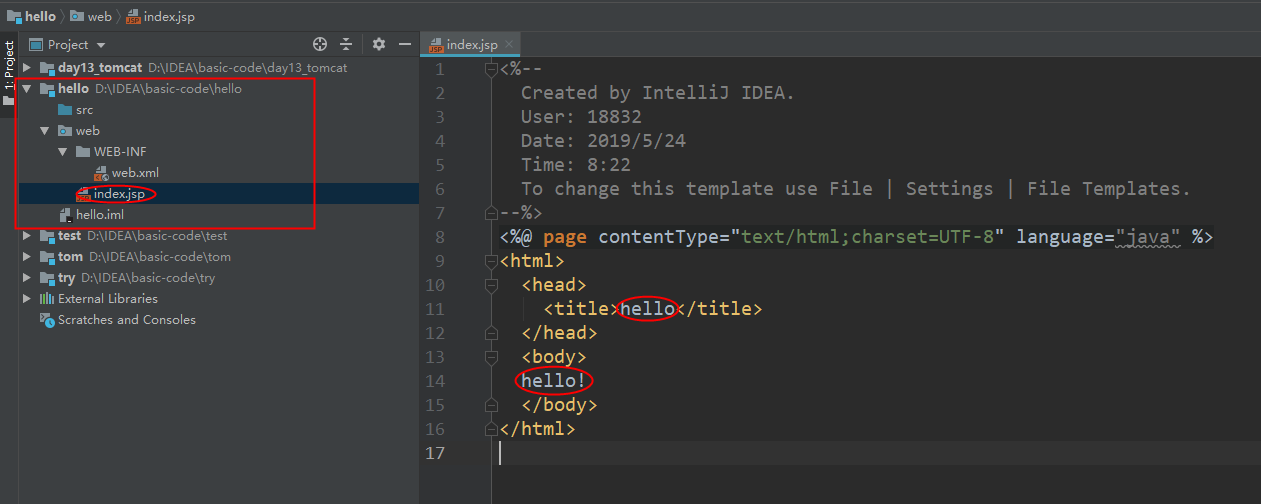Open the Project view dropdown
This screenshot has width=1261, height=504.
[68, 44]
